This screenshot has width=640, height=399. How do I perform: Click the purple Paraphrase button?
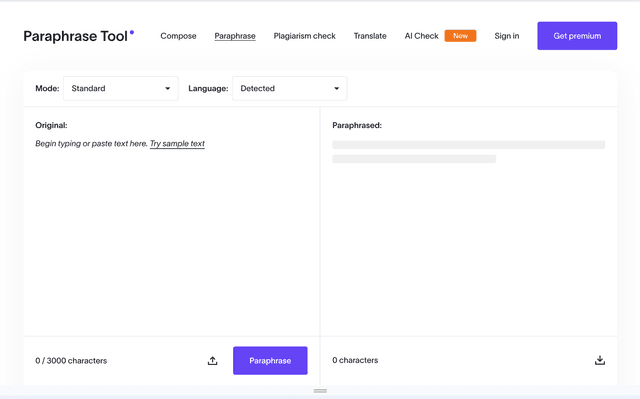(270, 361)
